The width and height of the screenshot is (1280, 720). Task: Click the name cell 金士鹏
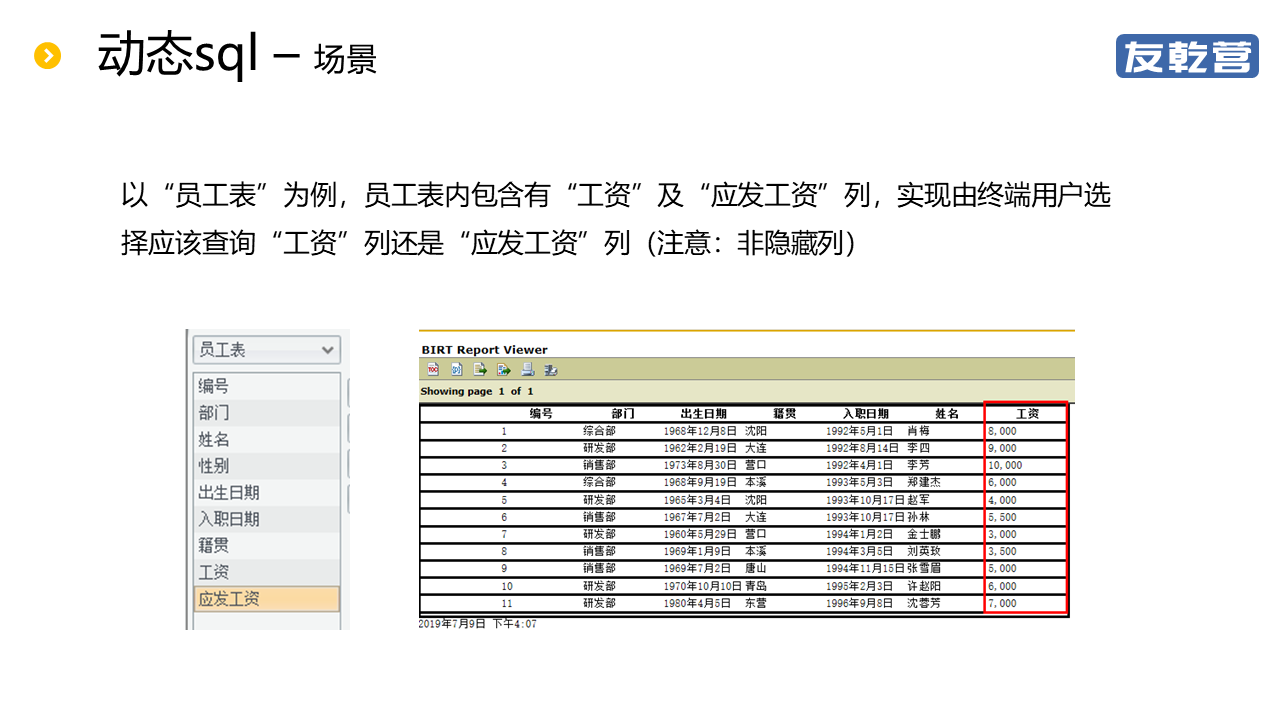924,534
